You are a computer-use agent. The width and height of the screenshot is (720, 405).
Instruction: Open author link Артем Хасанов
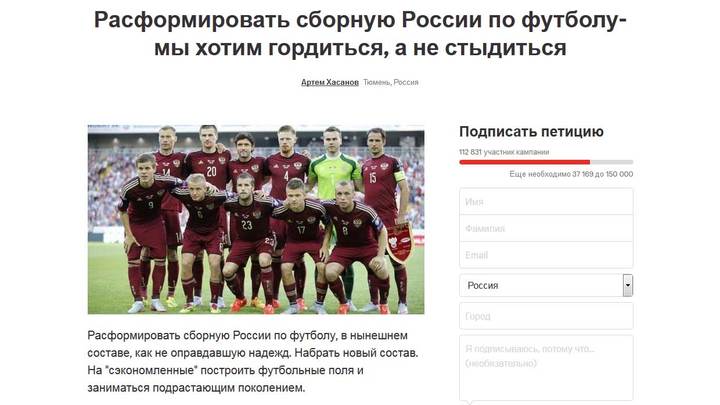(x=330, y=82)
